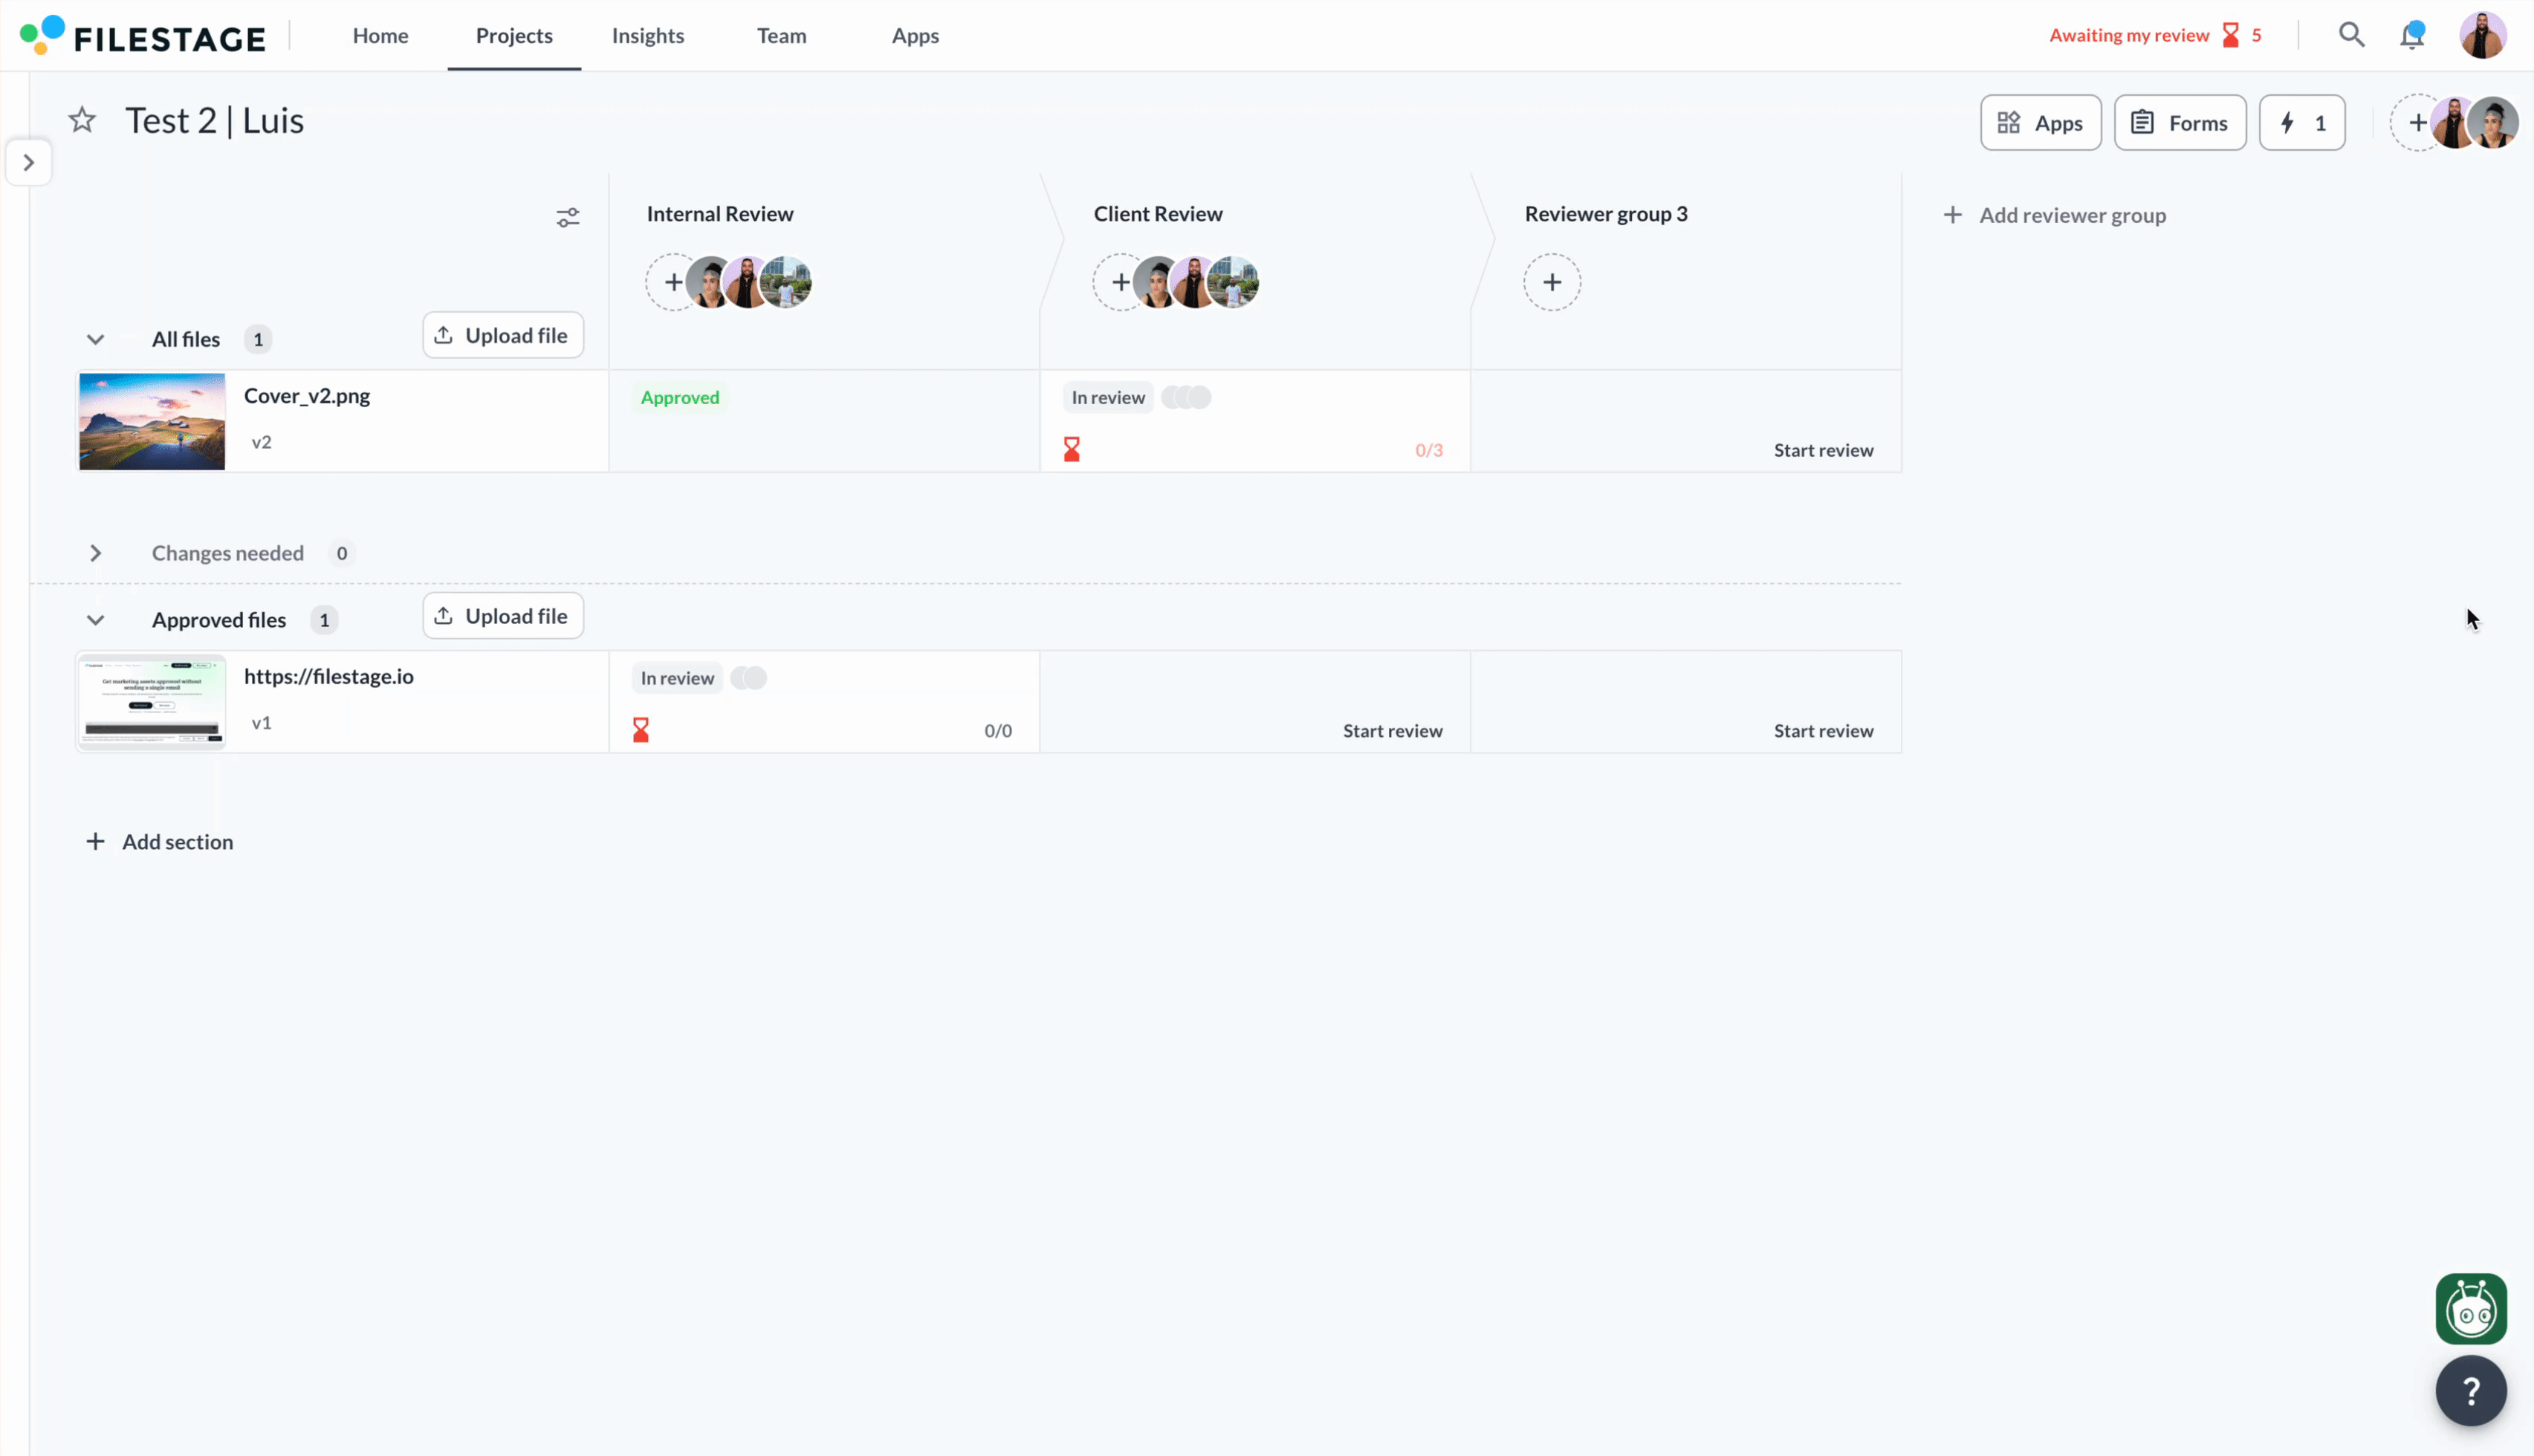Screen dimensions: 2534x1456
Task: Go to the Insights tab
Action: 647,36
